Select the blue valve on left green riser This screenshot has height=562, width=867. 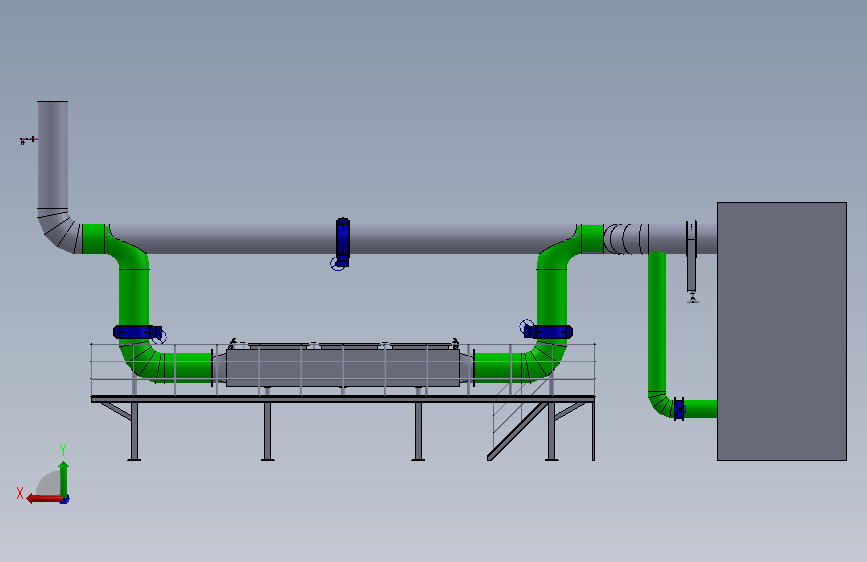pyautogui.click(x=137, y=332)
